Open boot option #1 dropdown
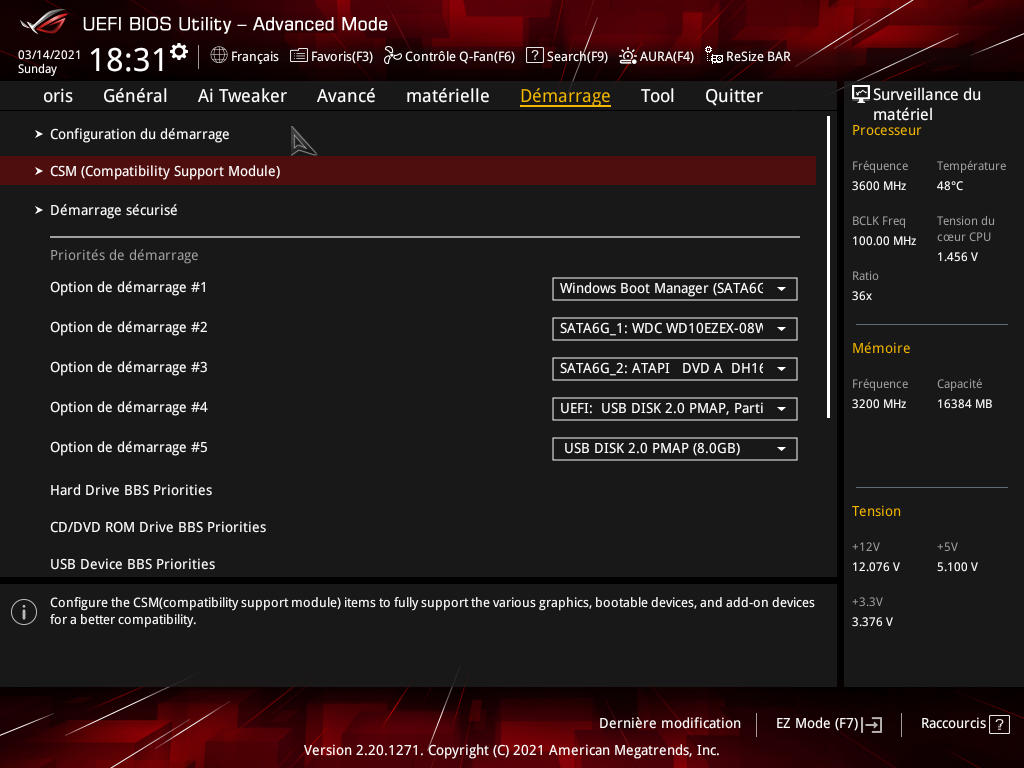Viewport: 1024px width, 768px height. [x=675, y=289]
